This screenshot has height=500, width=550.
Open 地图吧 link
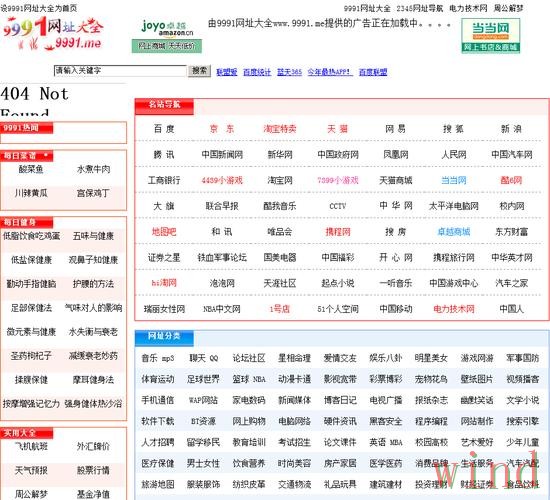coord(164,232)
